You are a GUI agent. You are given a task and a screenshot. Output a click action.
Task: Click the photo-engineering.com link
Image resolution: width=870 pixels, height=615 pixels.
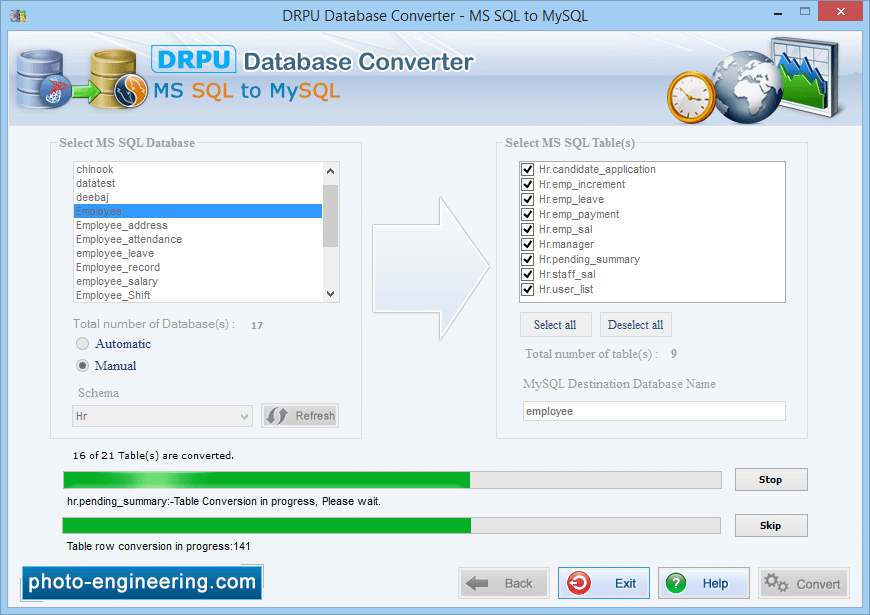pos(142,582)
